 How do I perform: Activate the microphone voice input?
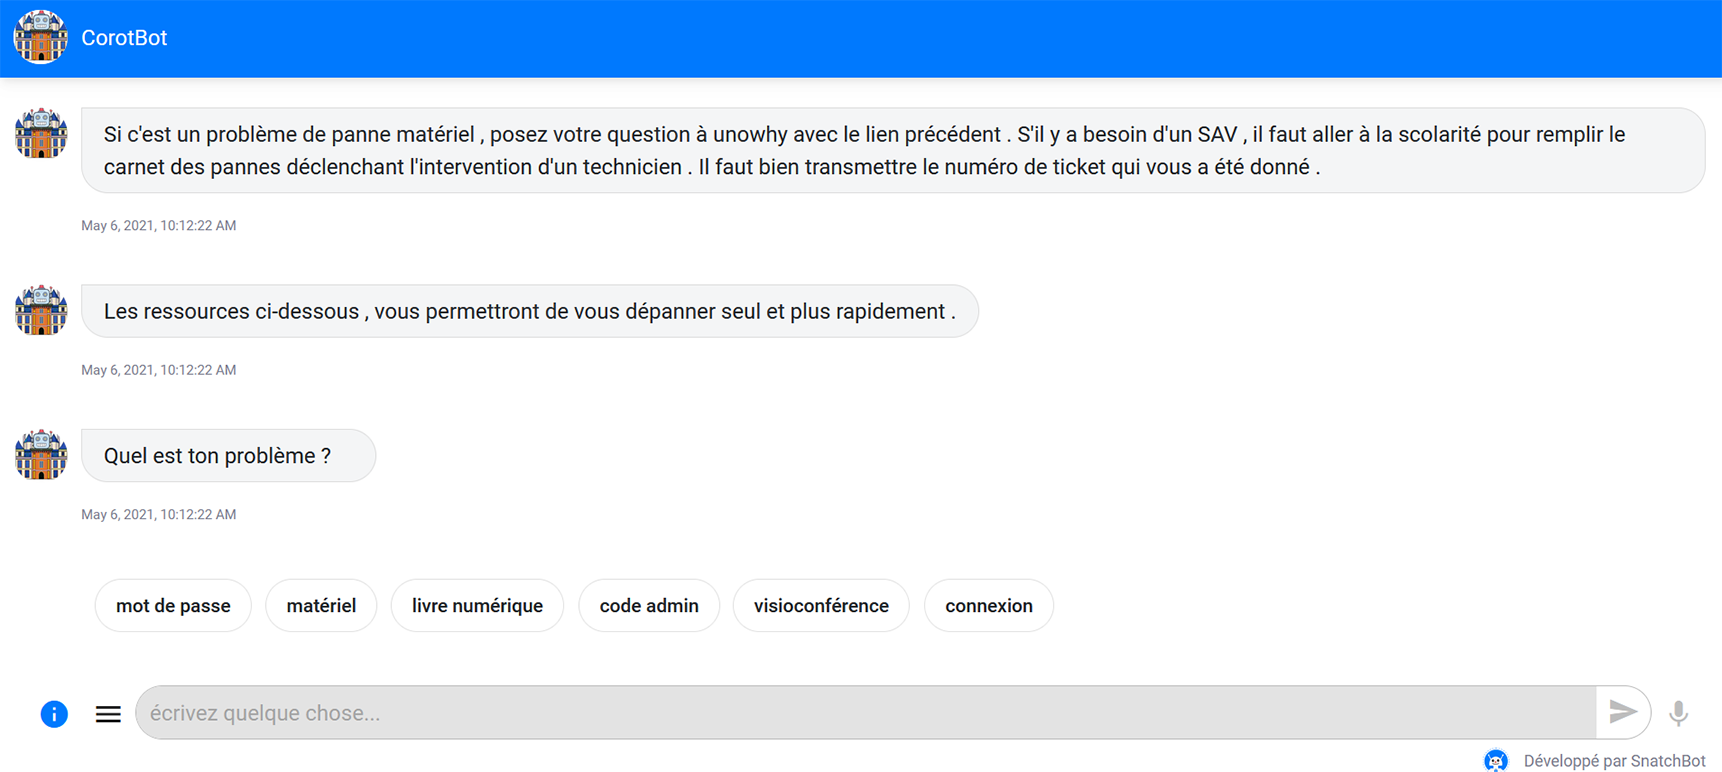[x=1679, y=713]
